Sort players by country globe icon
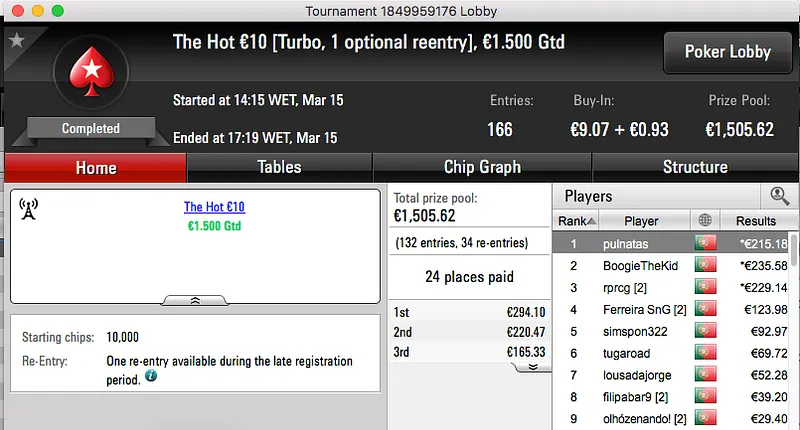 click(704, 221)
